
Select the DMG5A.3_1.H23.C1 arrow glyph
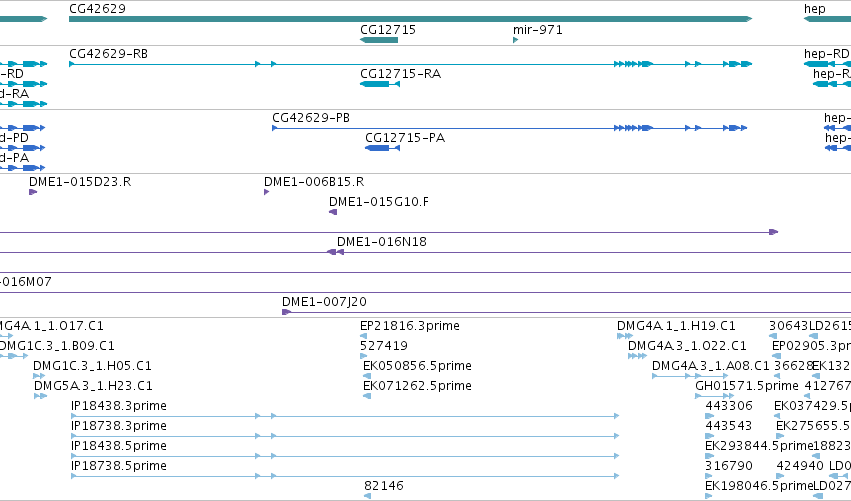pos(41,396)
